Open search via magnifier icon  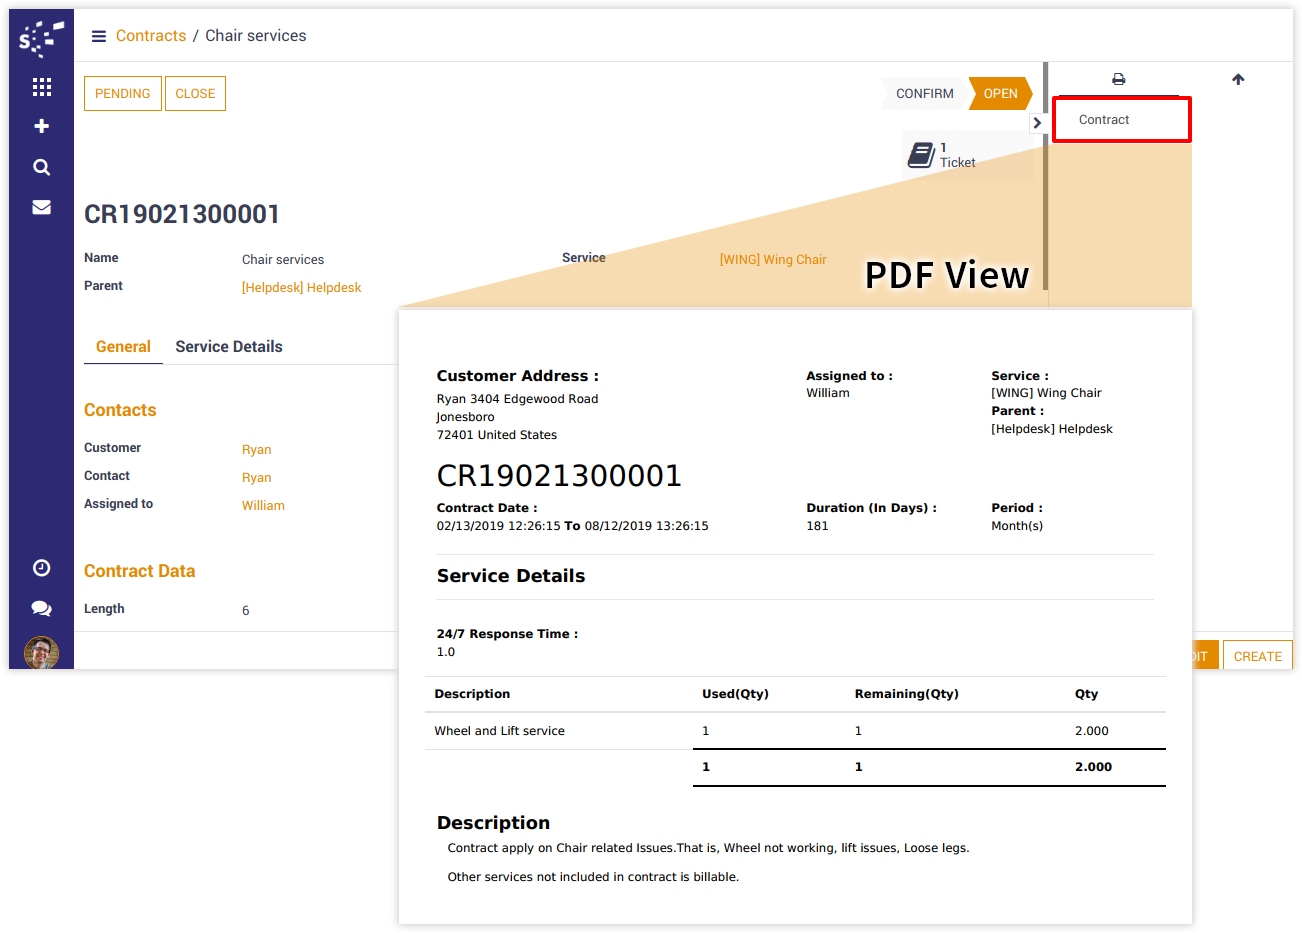41,167
